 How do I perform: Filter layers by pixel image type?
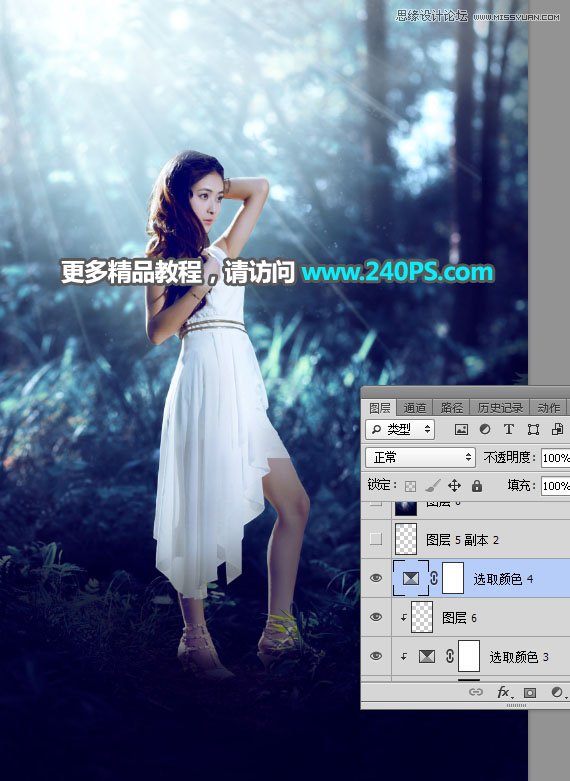pyautogui.click(x=461, y=429)
